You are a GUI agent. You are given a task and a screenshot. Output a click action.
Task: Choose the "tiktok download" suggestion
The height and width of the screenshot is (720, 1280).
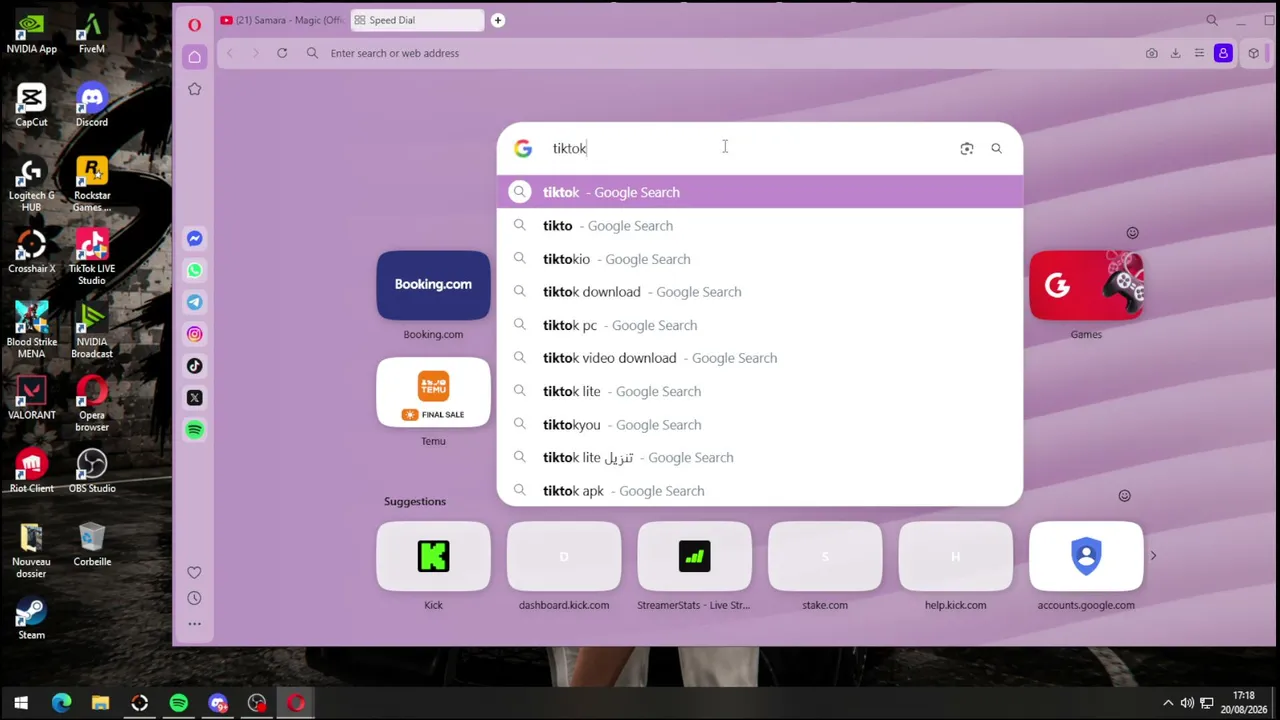[x=760, y=292]
